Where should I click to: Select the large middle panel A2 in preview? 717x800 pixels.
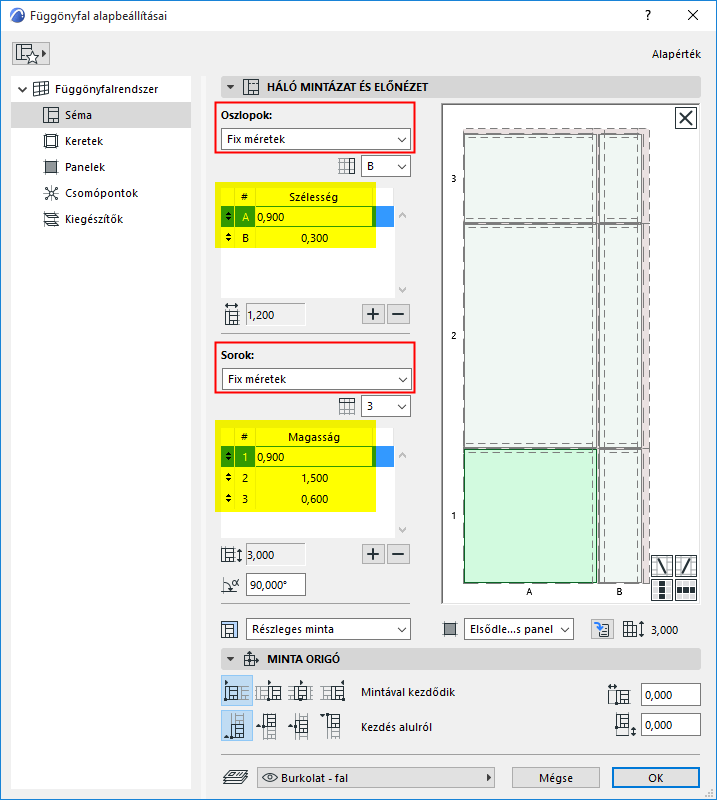pyautogui.click(x=530, y=335)
